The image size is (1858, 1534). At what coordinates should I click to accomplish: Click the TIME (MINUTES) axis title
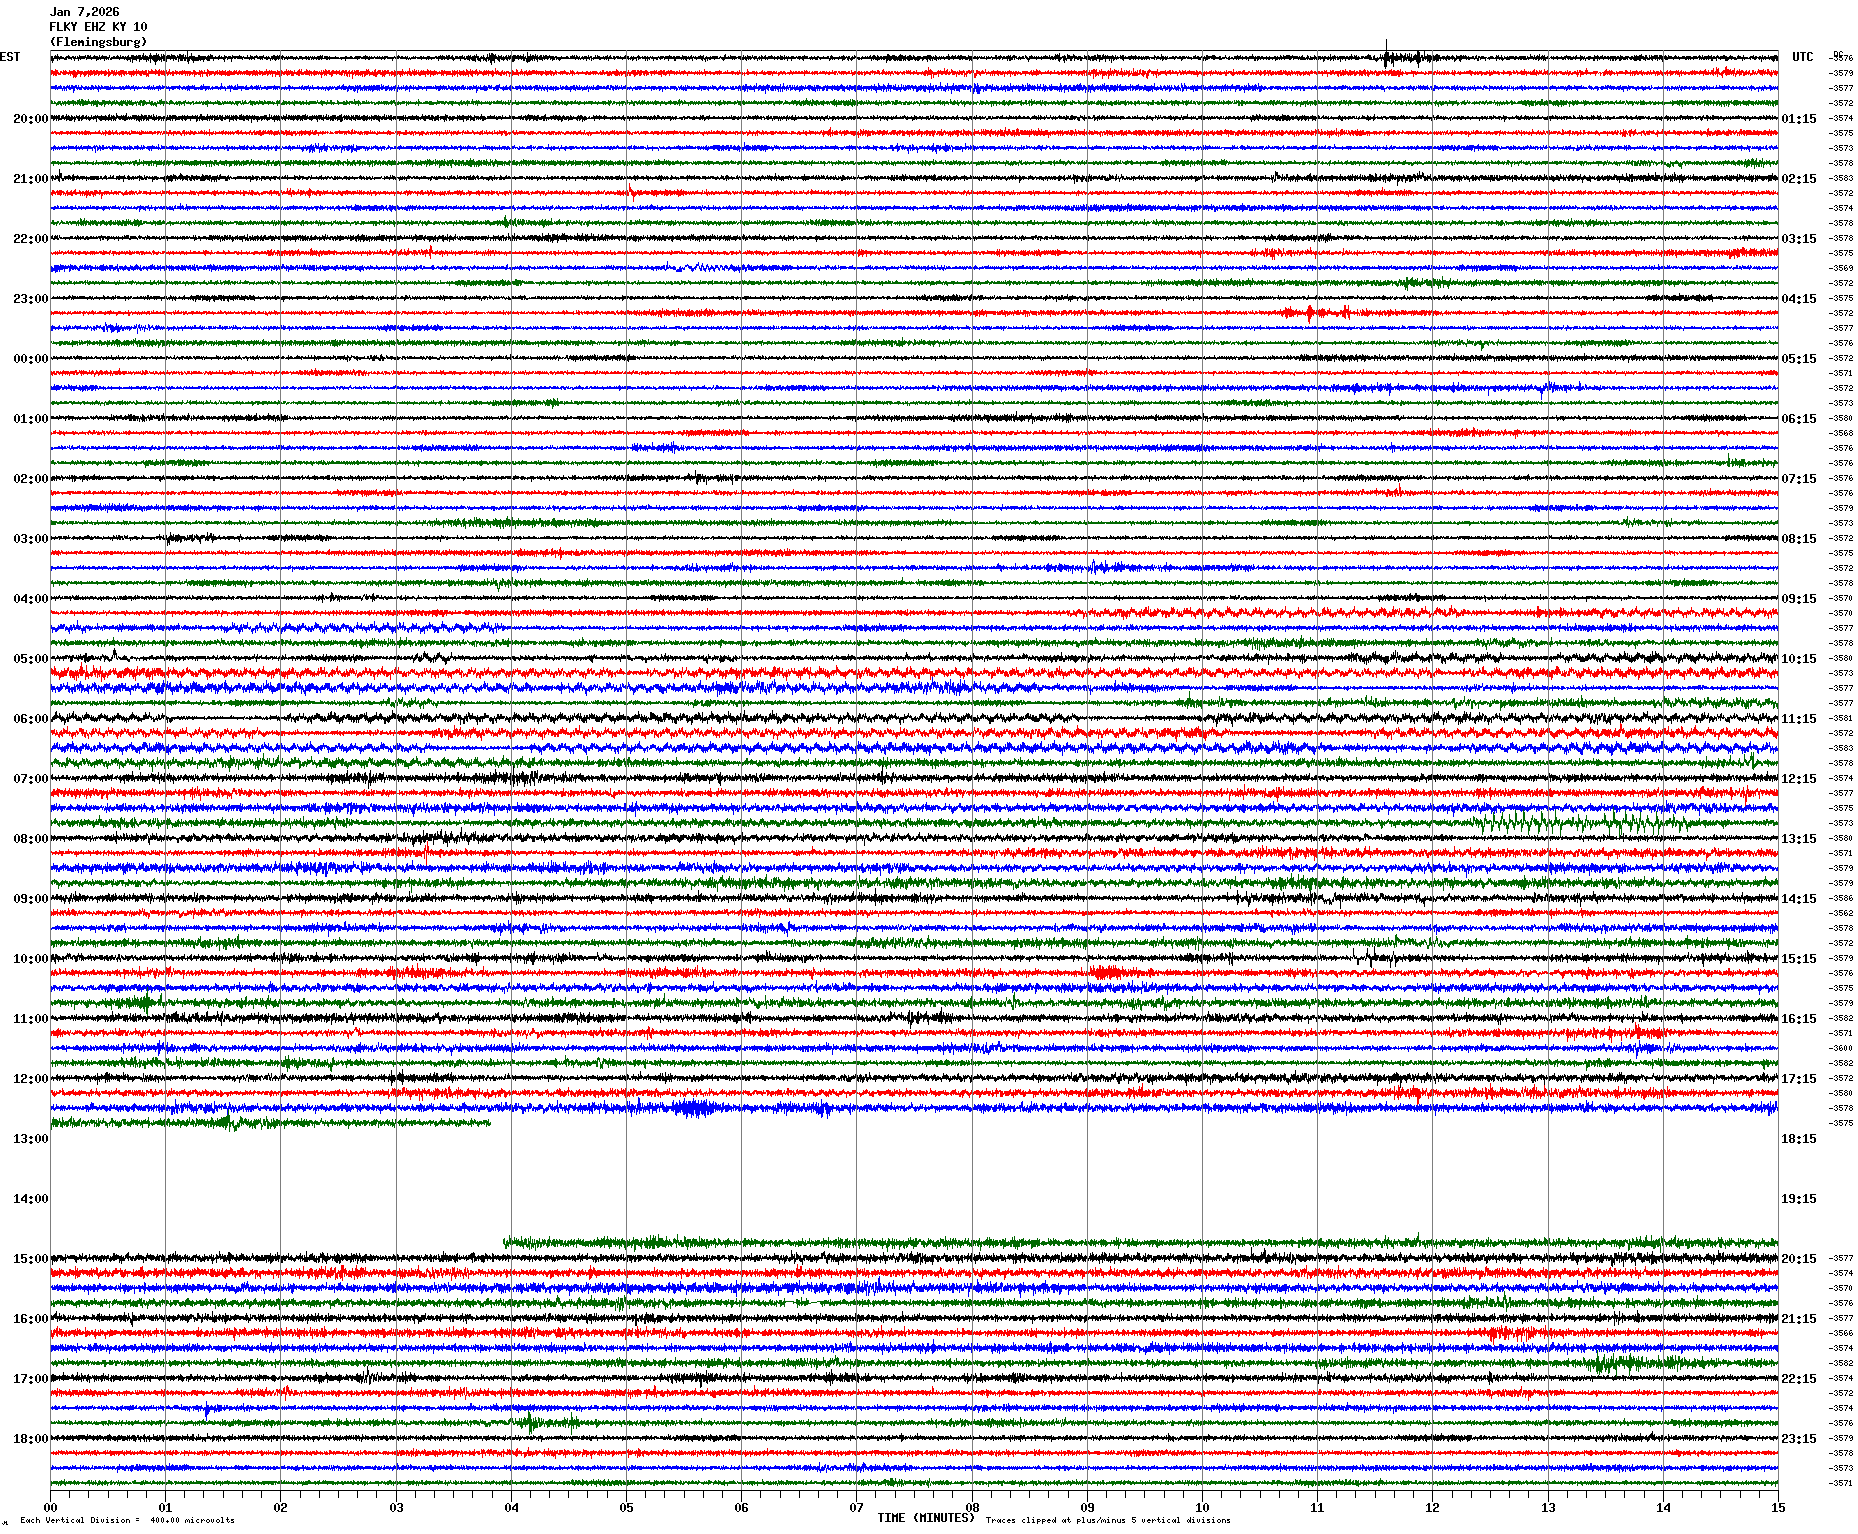[x=925, y=1518]
